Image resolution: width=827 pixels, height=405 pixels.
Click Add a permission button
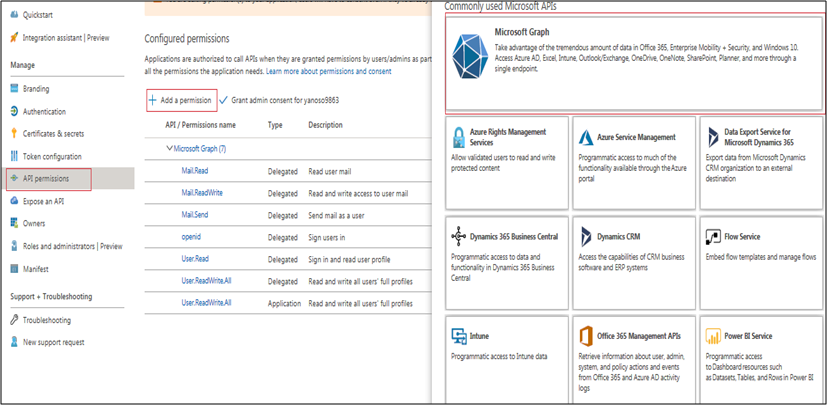[180, 100]
